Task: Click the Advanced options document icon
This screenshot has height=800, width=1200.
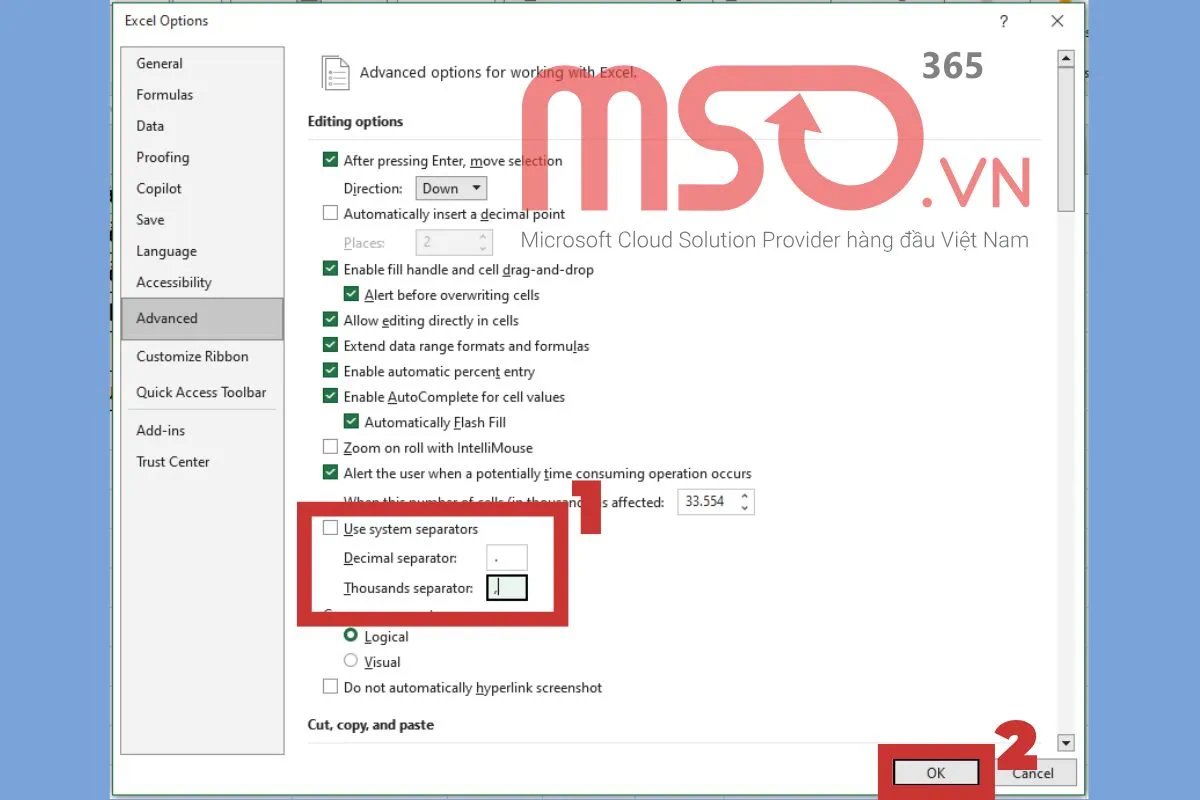Action: tap(335, 73)
